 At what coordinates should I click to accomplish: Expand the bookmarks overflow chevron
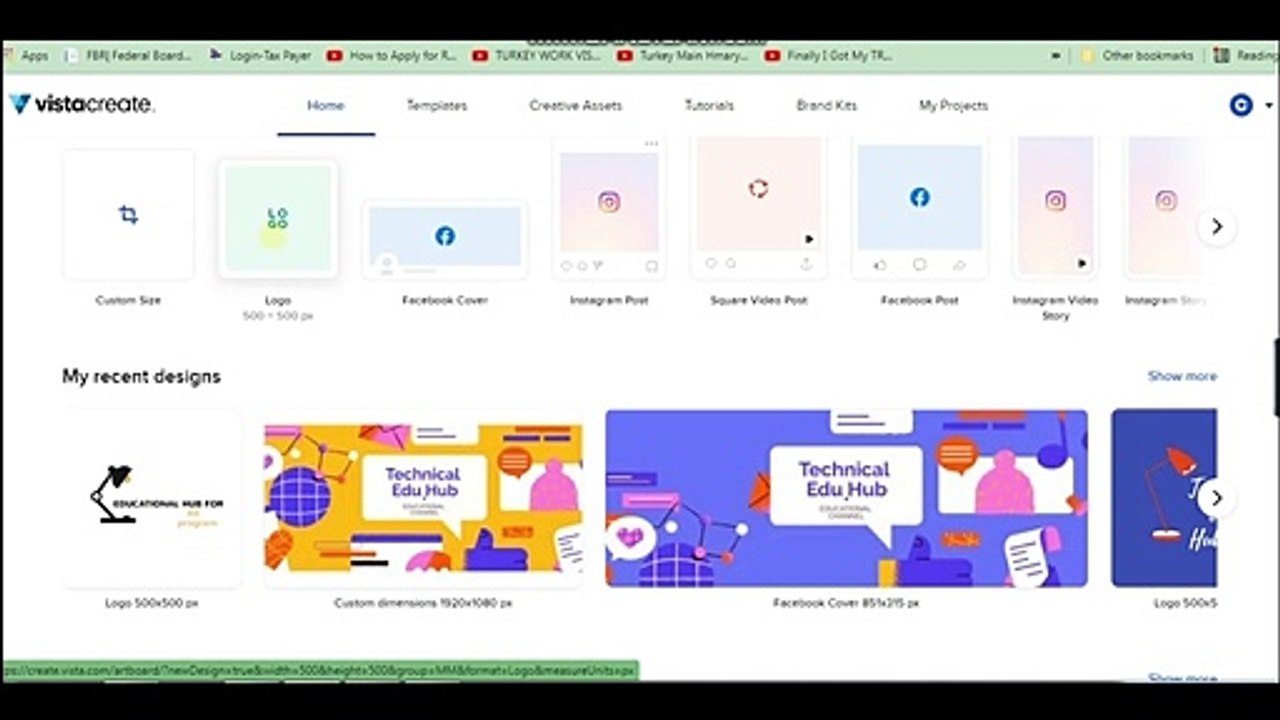[1055, 56]
